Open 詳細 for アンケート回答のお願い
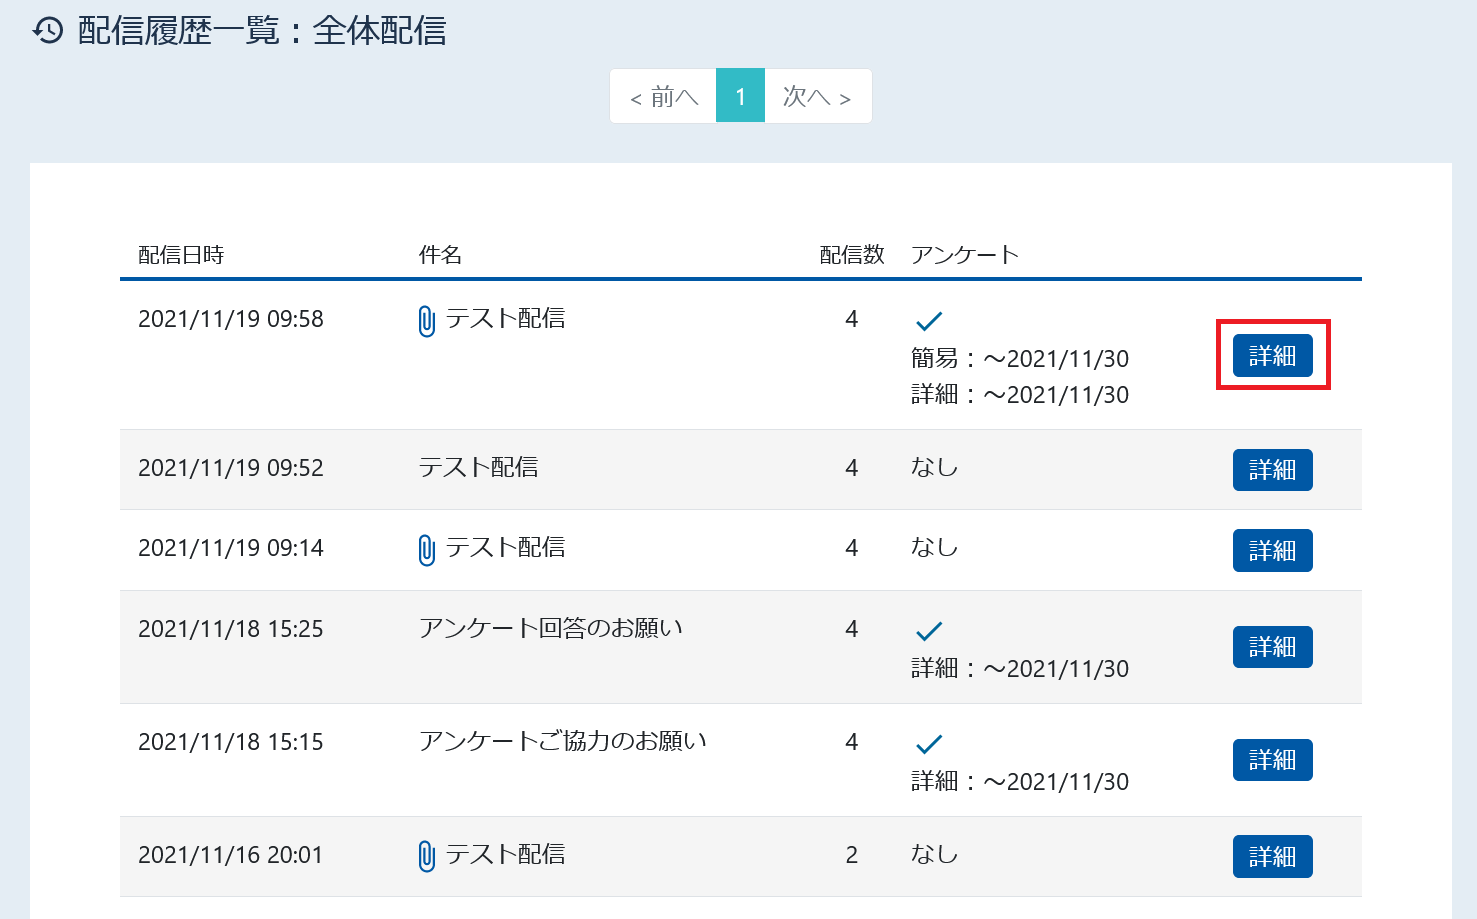The width and height of the screenshot is (1477, 919). pyautogui.click(x=1272, y=647)
